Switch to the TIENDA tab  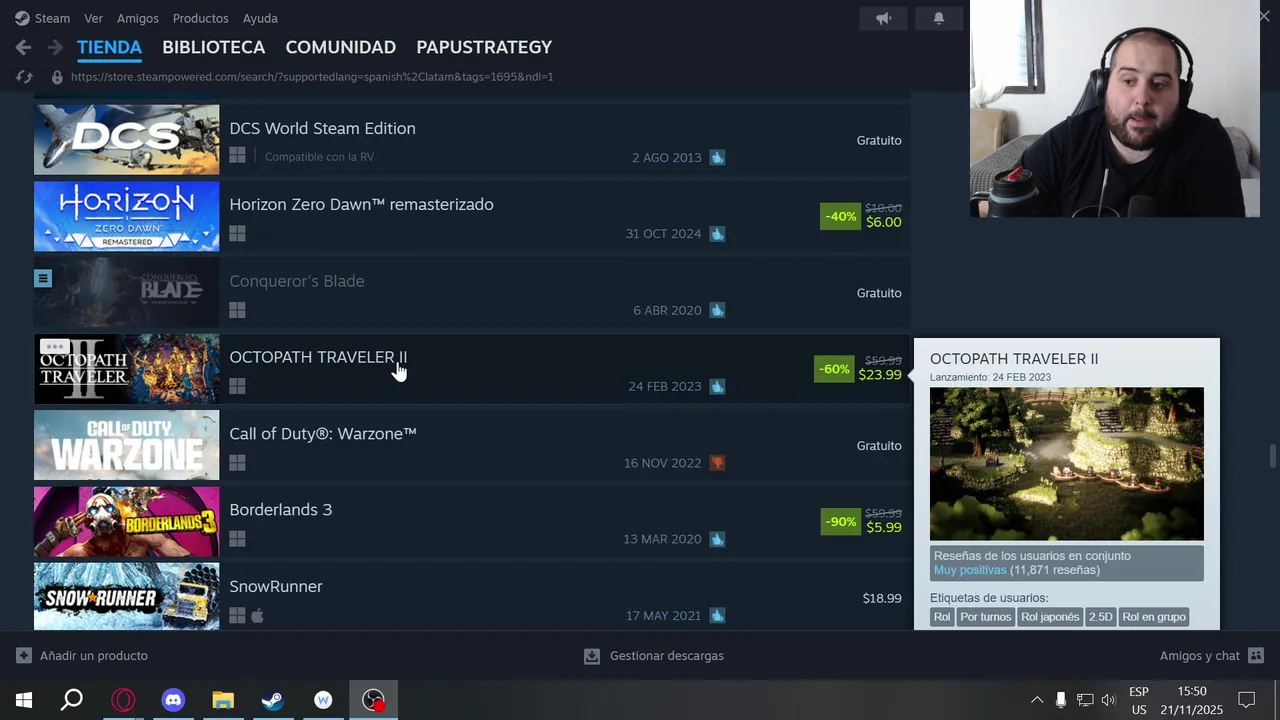109,47
